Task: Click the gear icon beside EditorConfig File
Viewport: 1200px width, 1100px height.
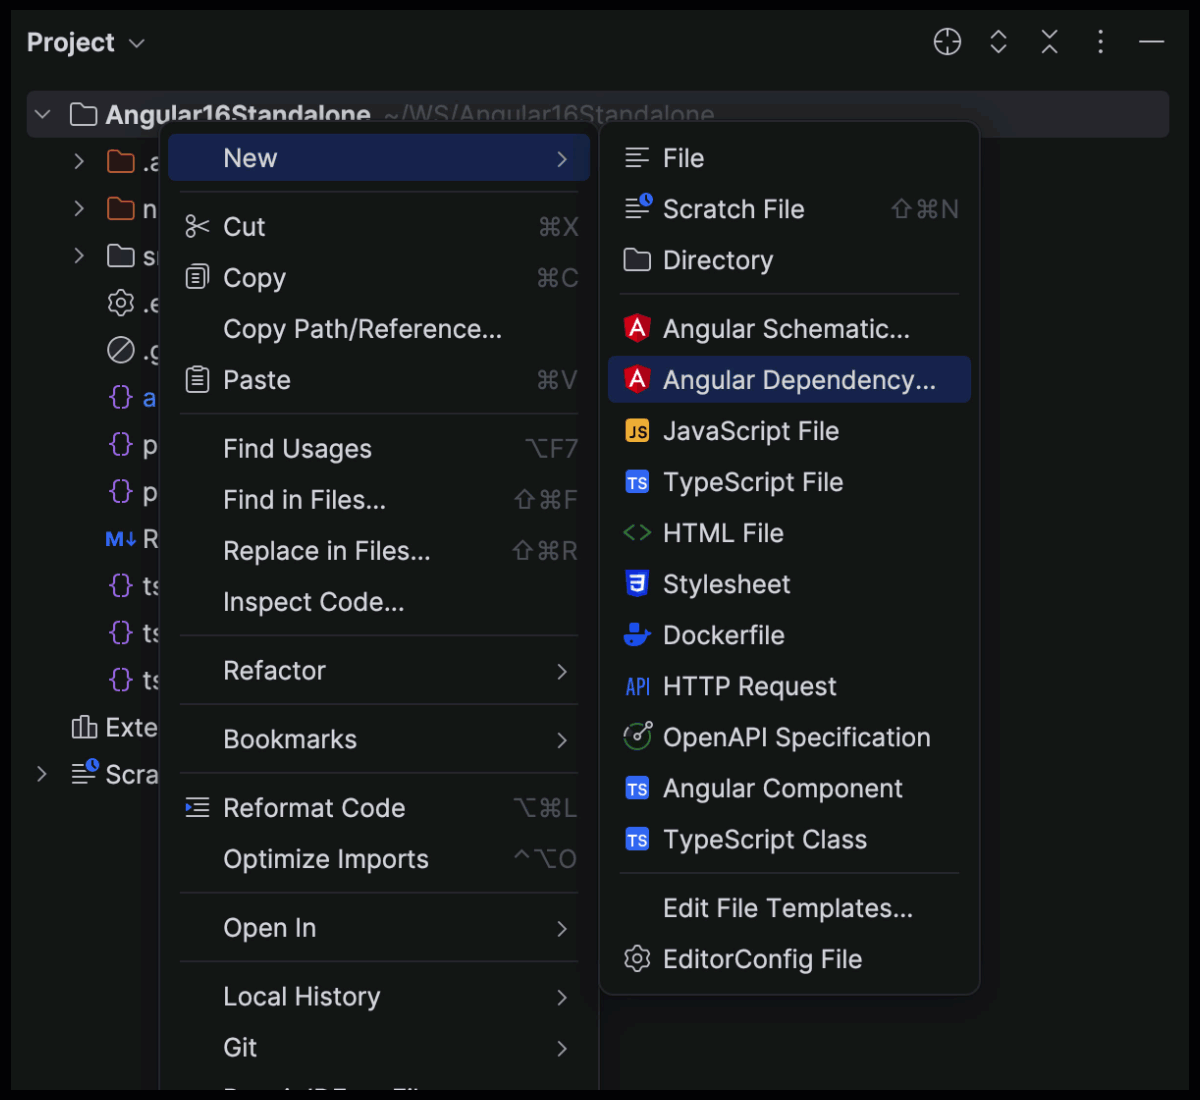Action: pos(637,959)
